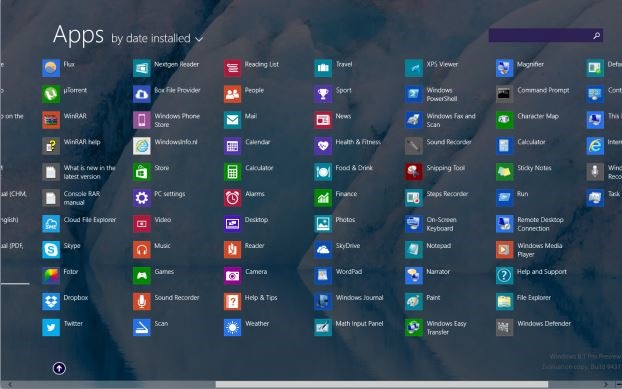
Task: Open Command Prompt icon
Action: pyautogui.click(x=505, y=94)
